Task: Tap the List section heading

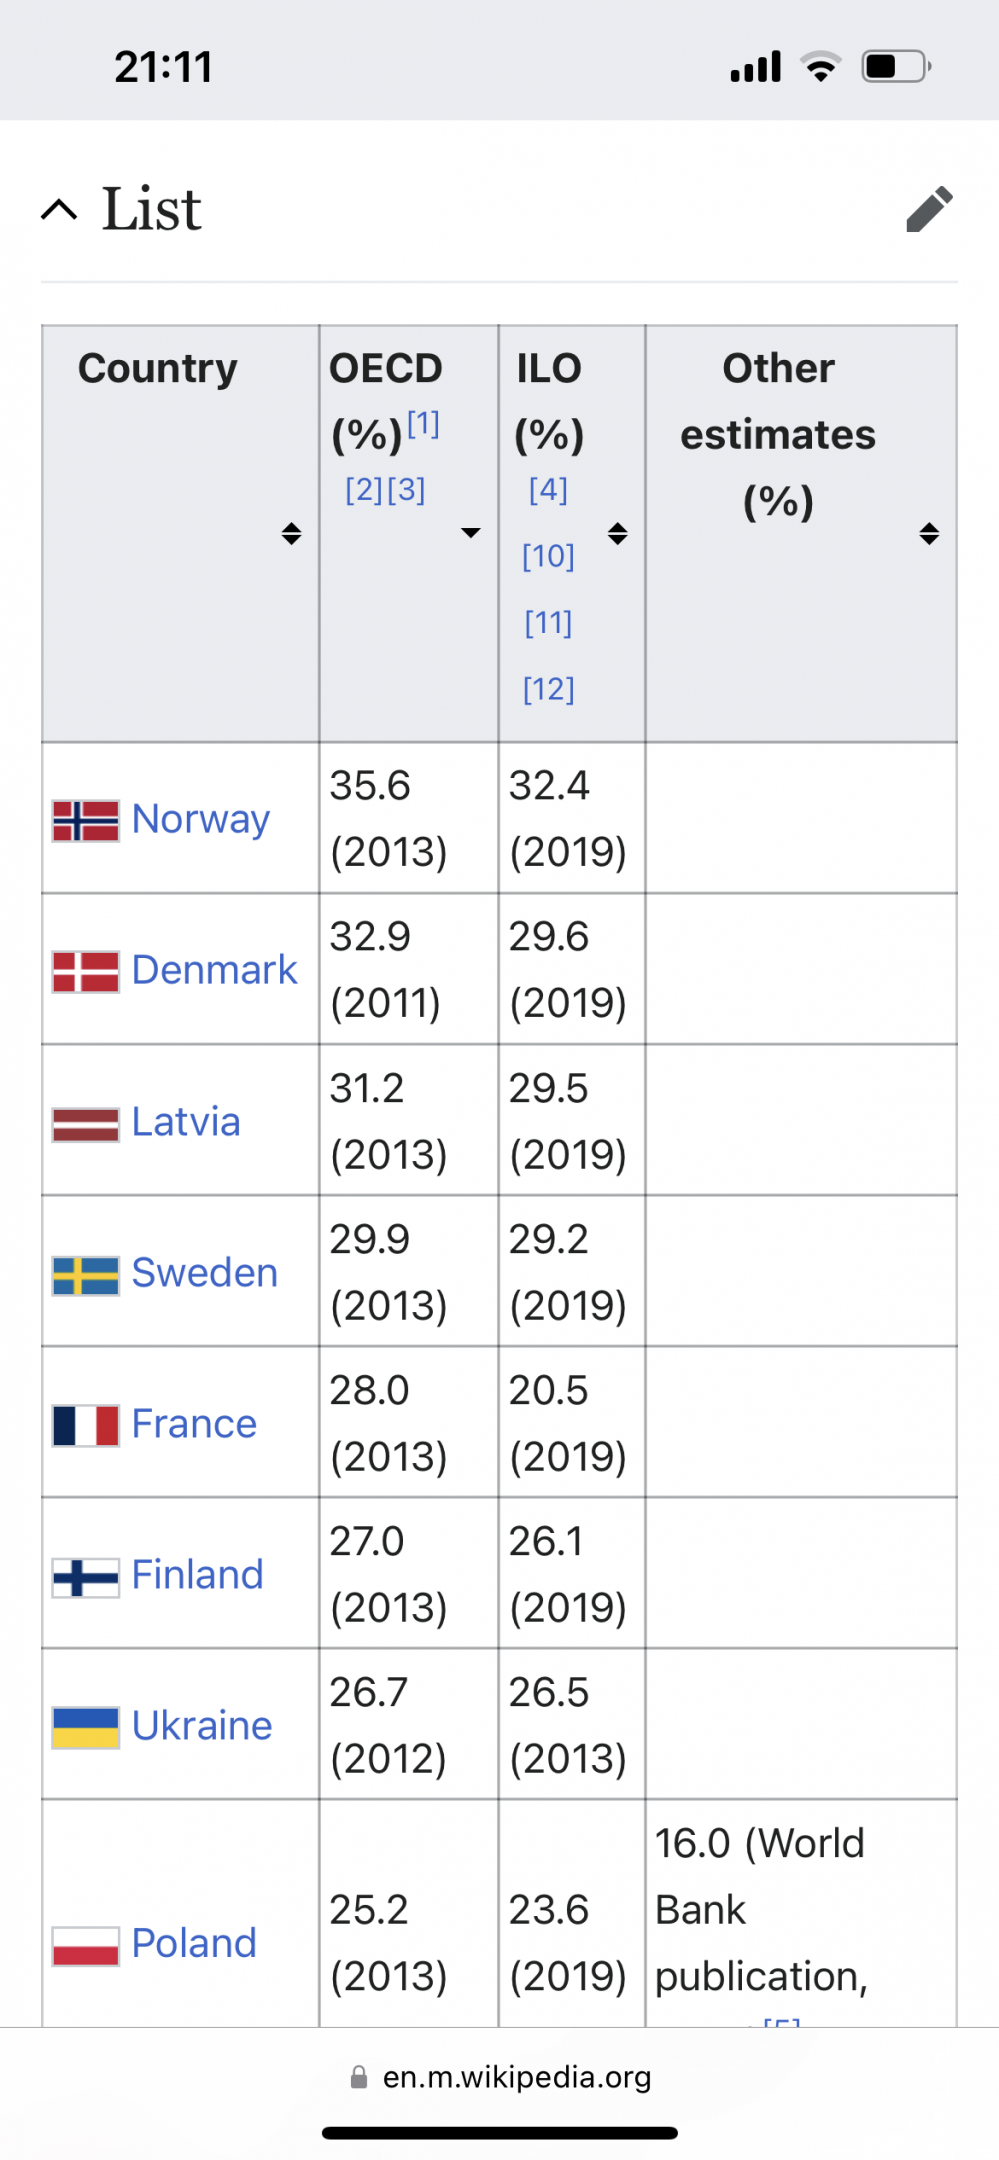Action: tap(152, 209)
